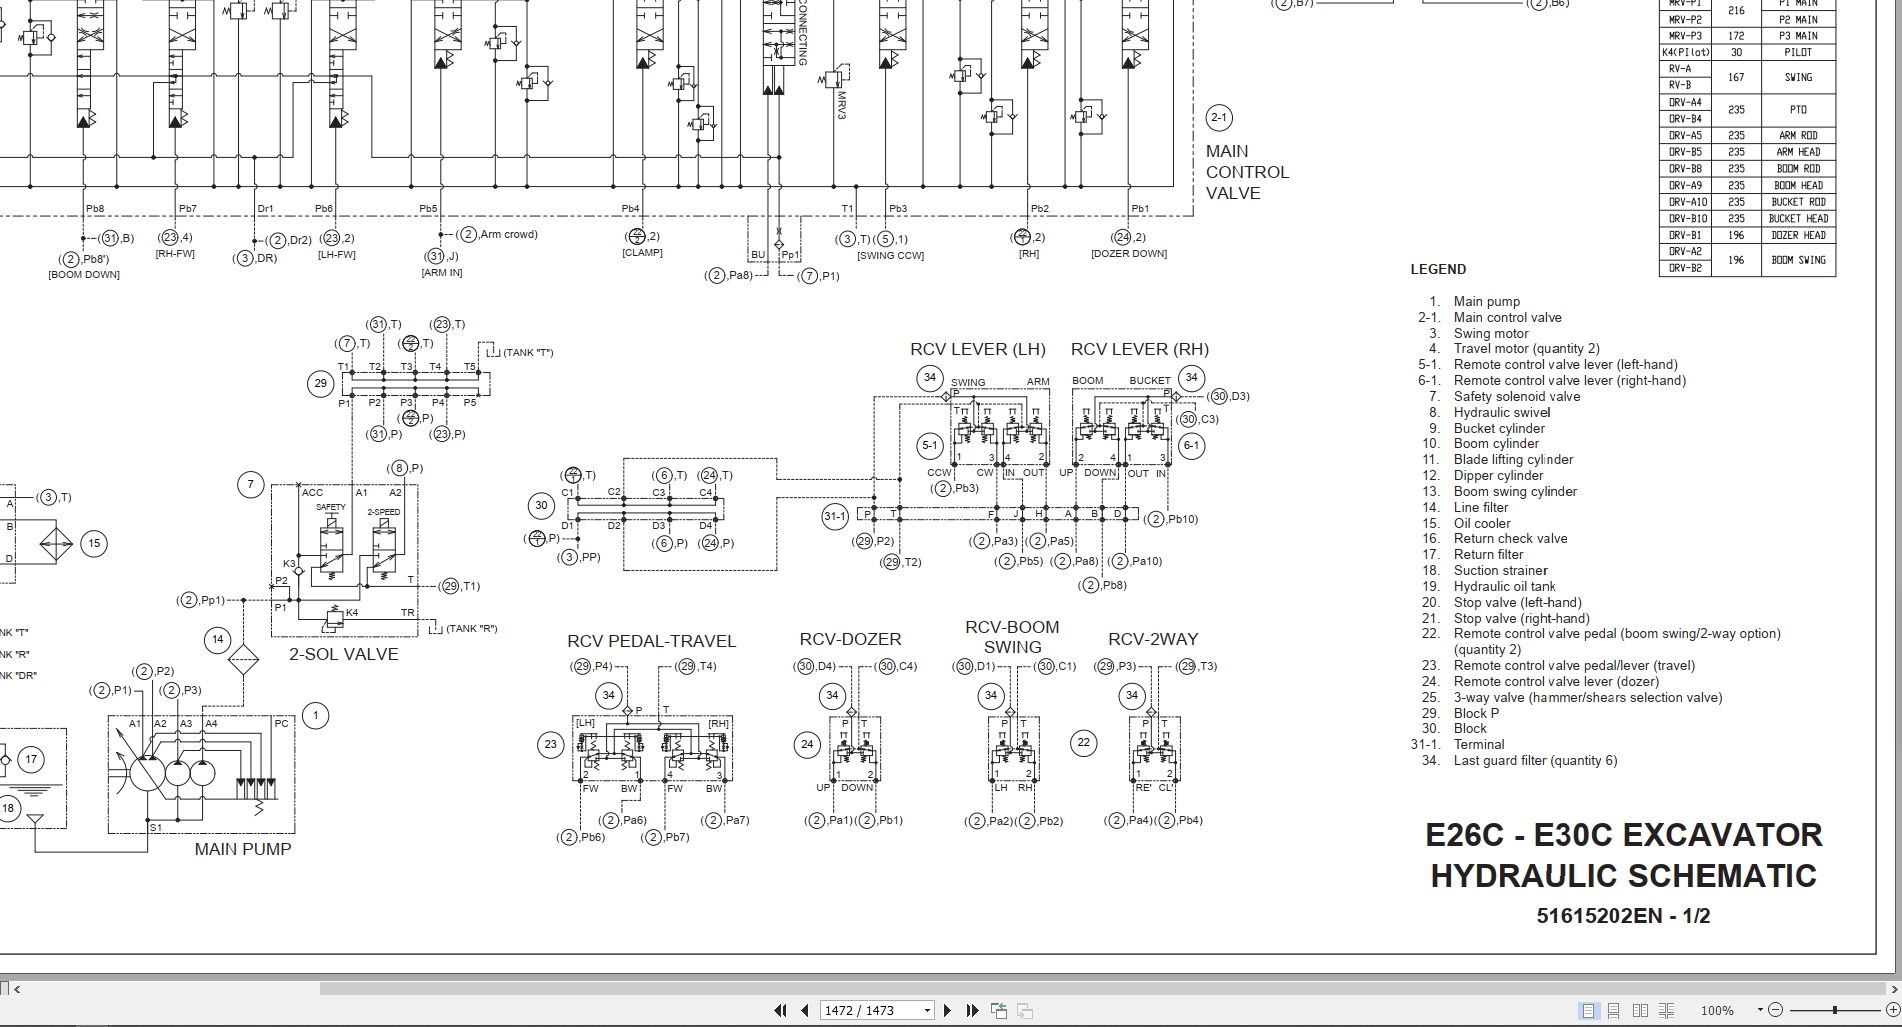Click the zoom out minus button
This screenshot has height=1027, width=1902.
[1776, 1010]
